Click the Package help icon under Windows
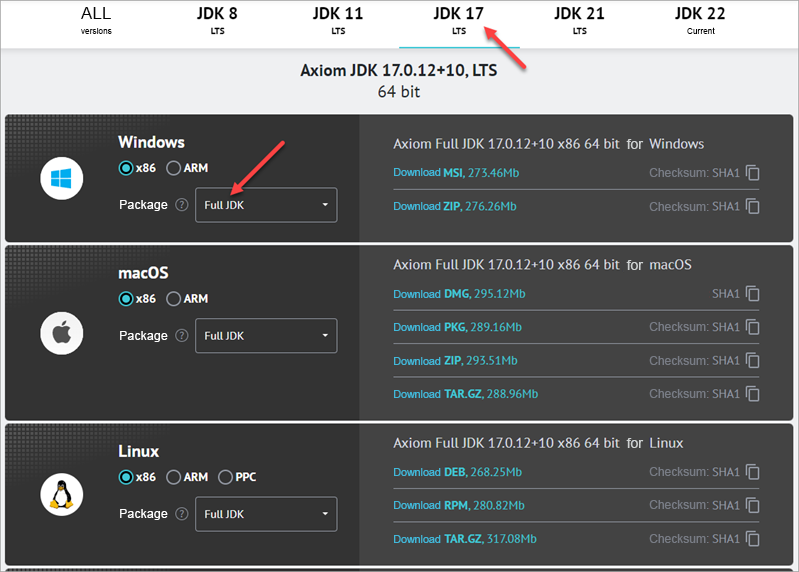 [181, 205]
